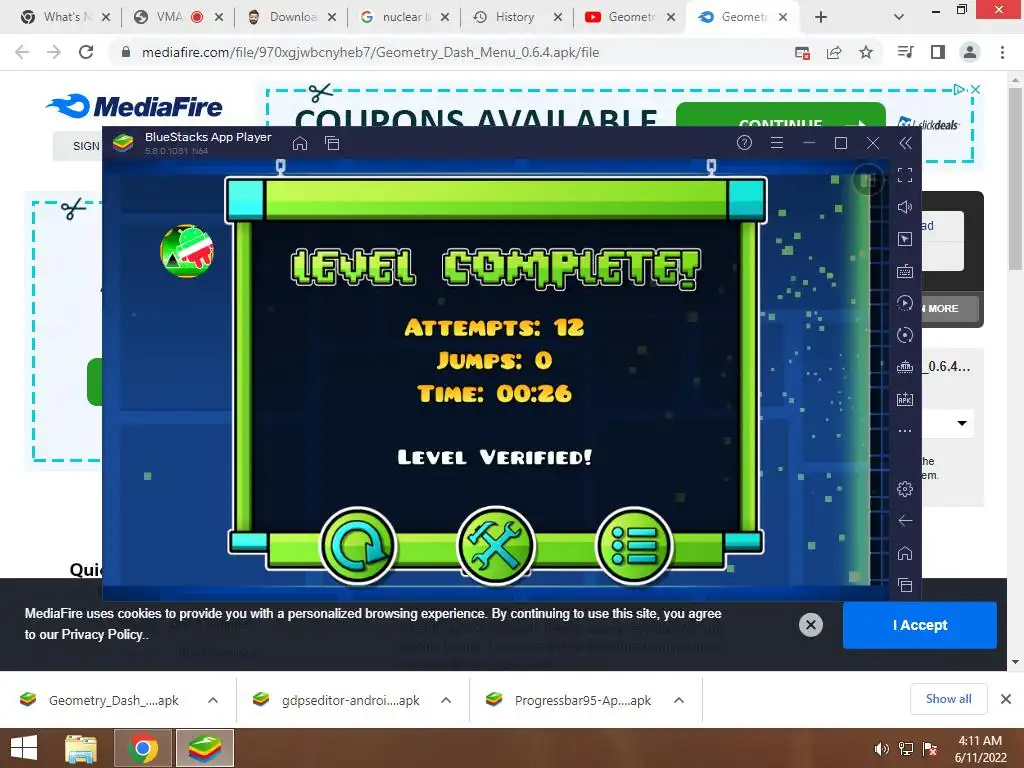Open Chrome media controls icon
Screen dimensions: 1024x768
[x=905, y=52]
